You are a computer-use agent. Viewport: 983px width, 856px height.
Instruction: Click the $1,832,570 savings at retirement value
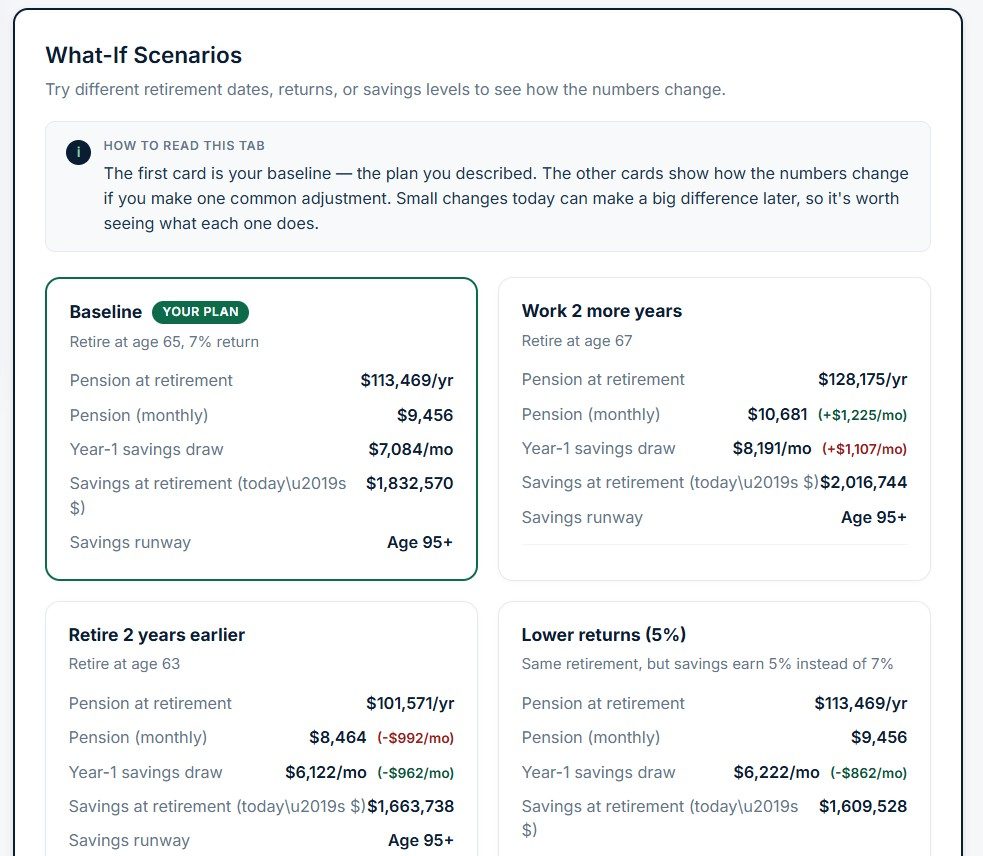(x=409, y=483)
